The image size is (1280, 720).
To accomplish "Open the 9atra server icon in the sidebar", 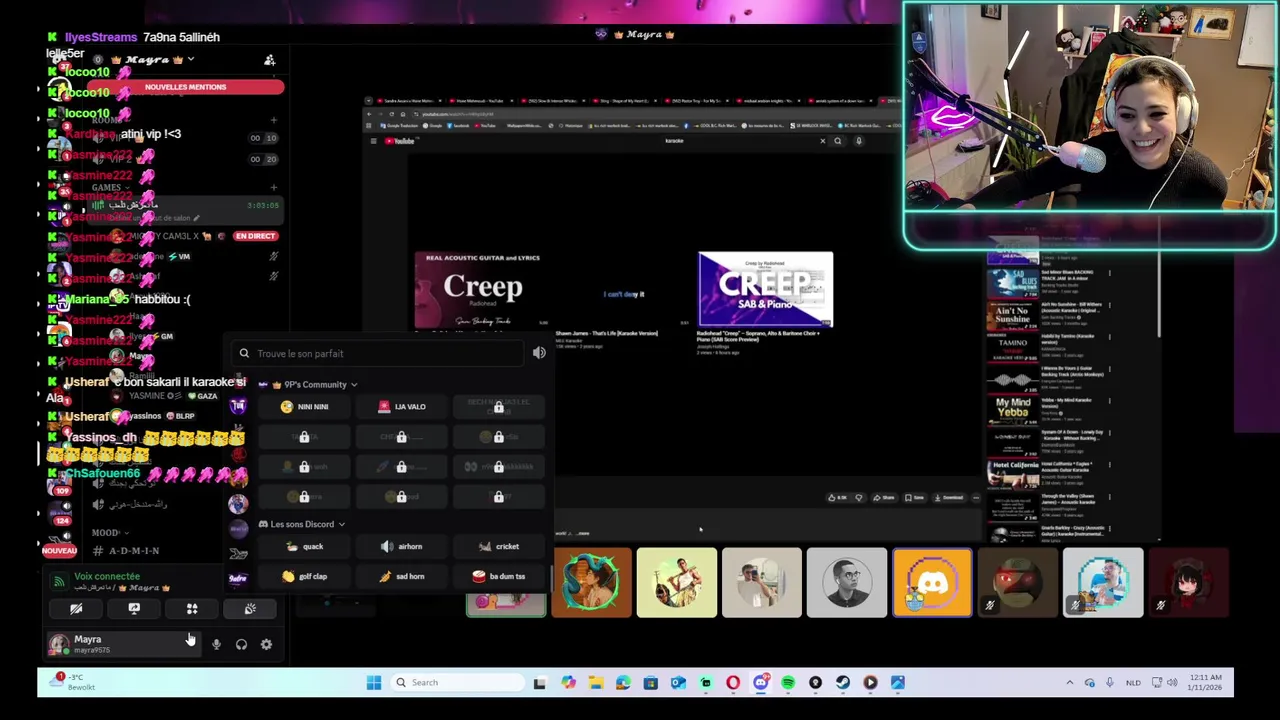I will point(238,579).
